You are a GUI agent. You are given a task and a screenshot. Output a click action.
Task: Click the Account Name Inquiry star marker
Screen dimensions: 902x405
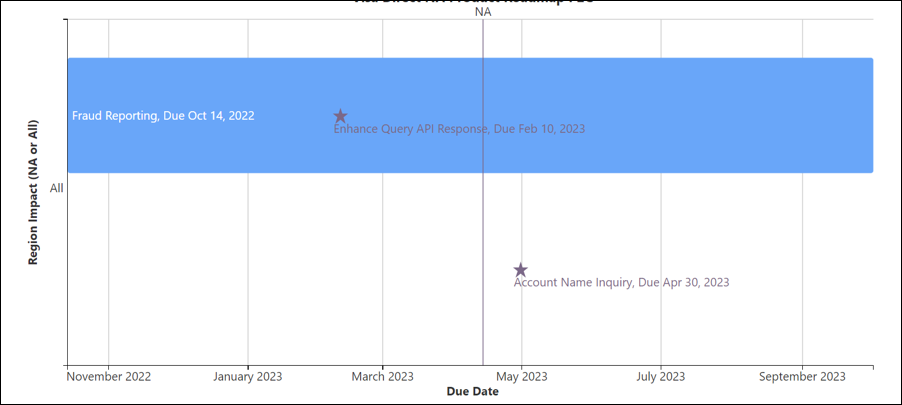(x=521, y=269)
